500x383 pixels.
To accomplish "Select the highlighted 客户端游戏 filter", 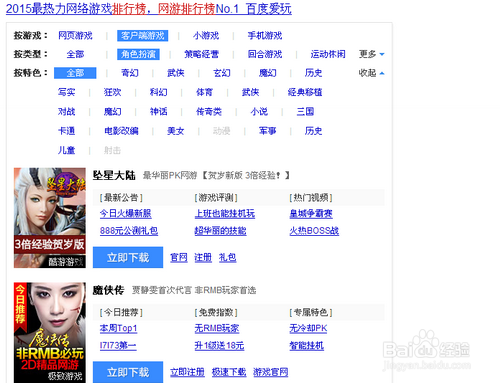I will (x=142, y=36).
